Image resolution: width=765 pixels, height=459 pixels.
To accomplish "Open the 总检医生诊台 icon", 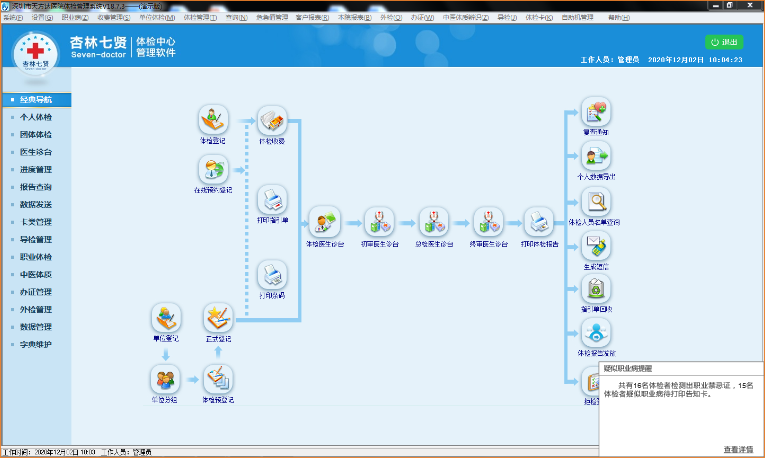I will (x=434, y=222).
